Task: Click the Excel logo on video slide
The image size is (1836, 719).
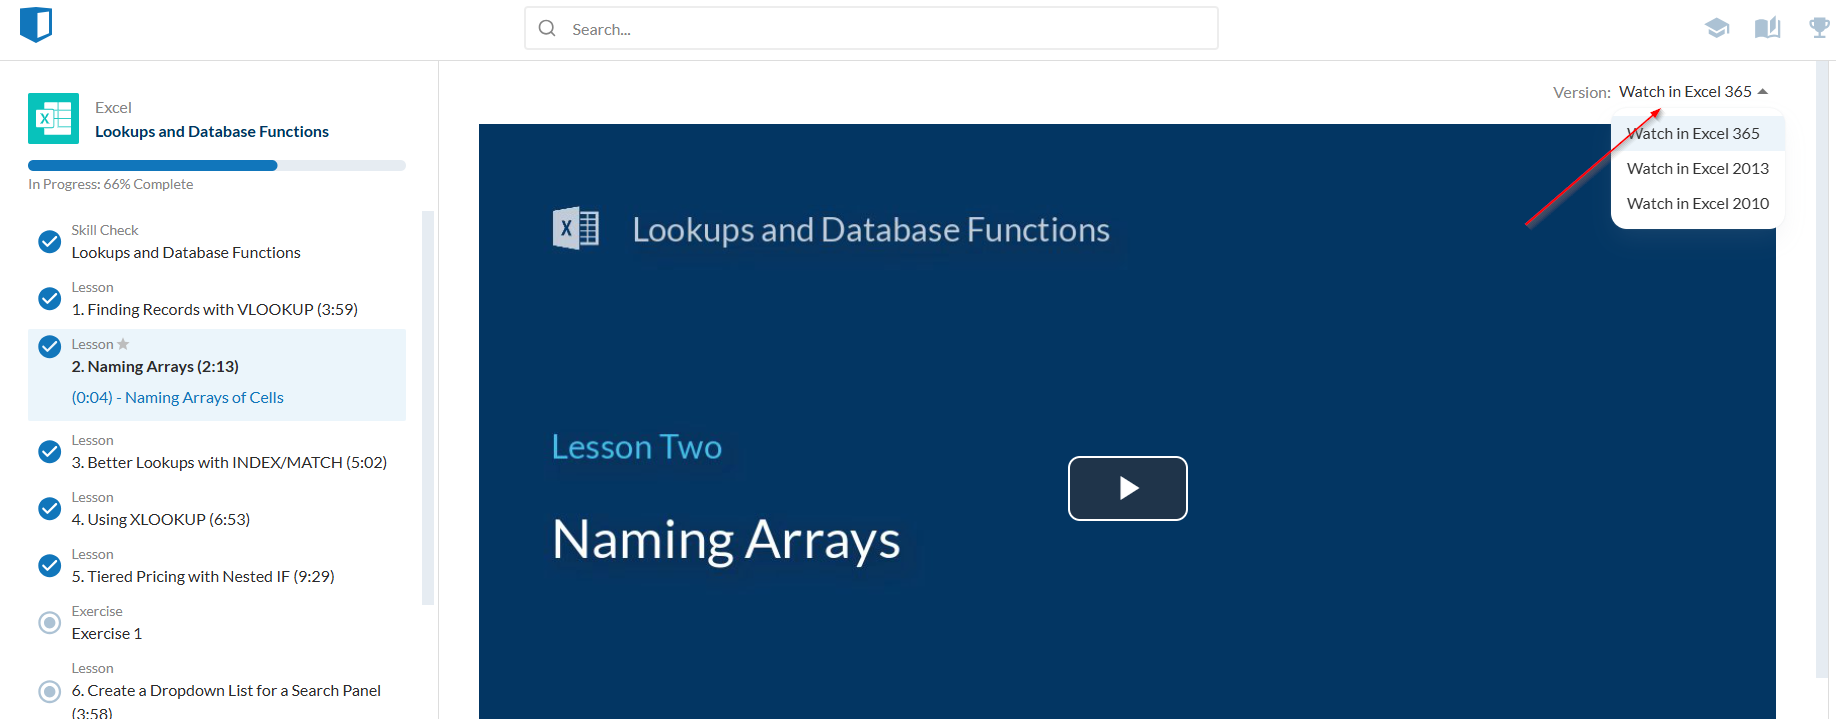Action: (x=576, y=229)
